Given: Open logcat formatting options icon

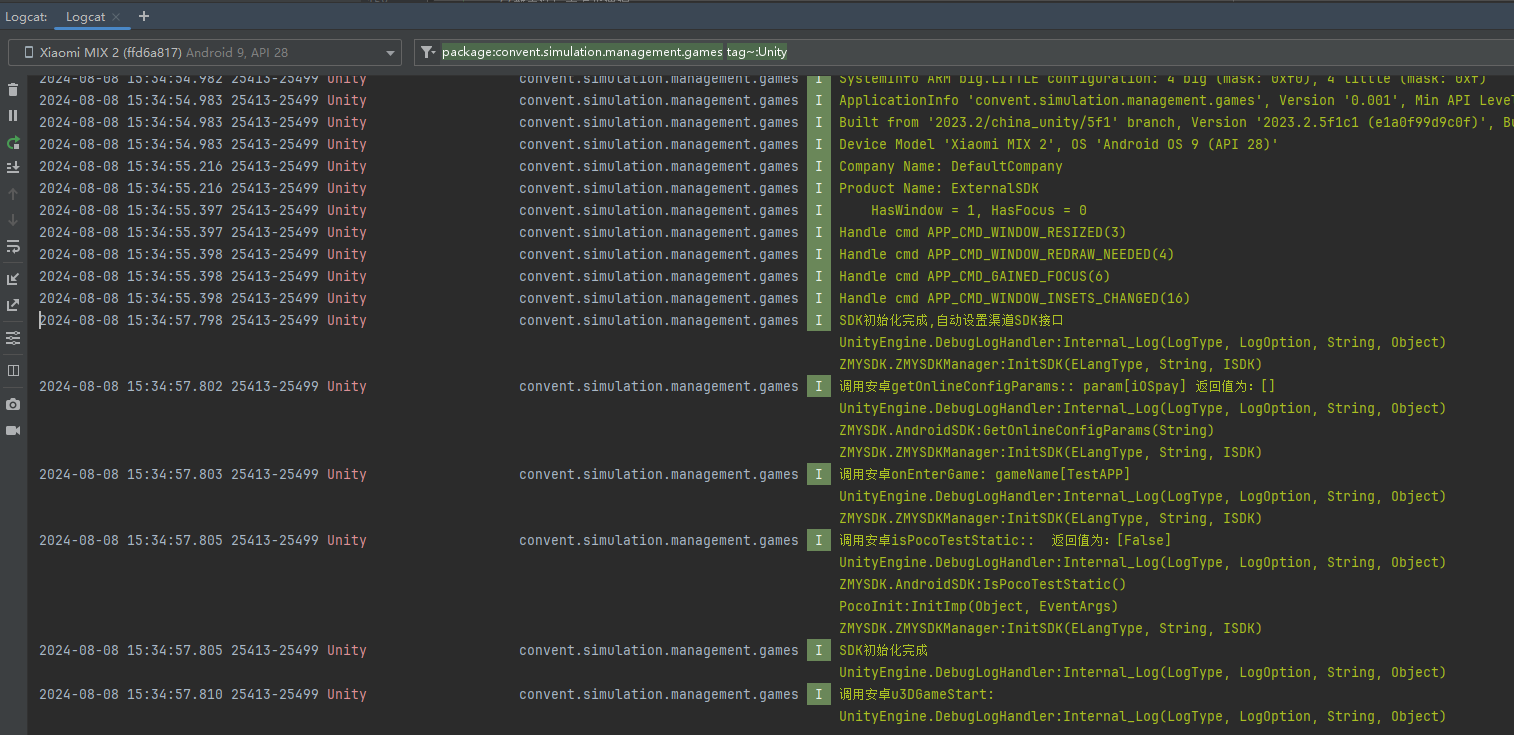Looking at the screenshot, I should [x=13, y=338].
